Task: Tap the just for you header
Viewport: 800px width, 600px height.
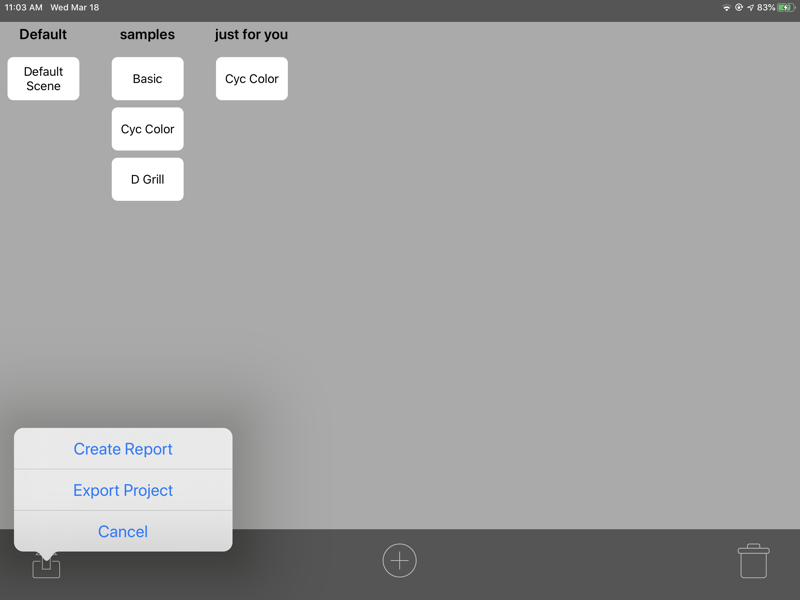Action: (x=251, y=34)
